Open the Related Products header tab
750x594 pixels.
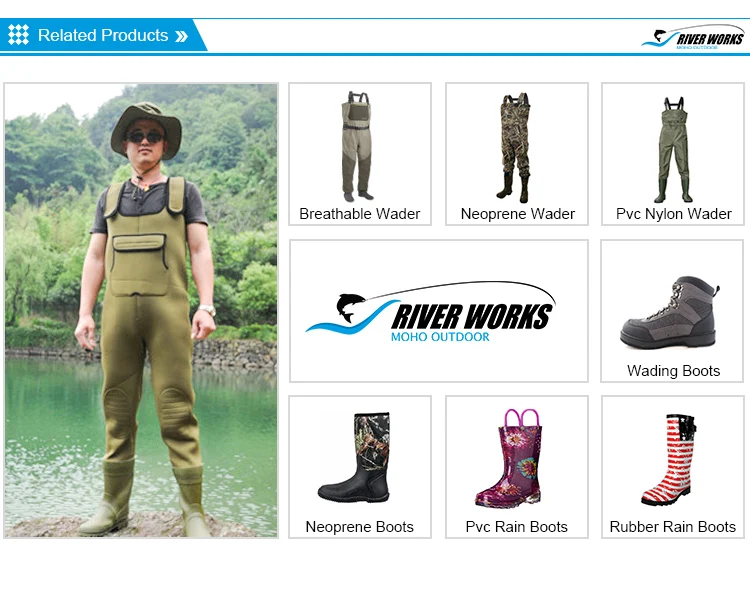tap(103, 35)
